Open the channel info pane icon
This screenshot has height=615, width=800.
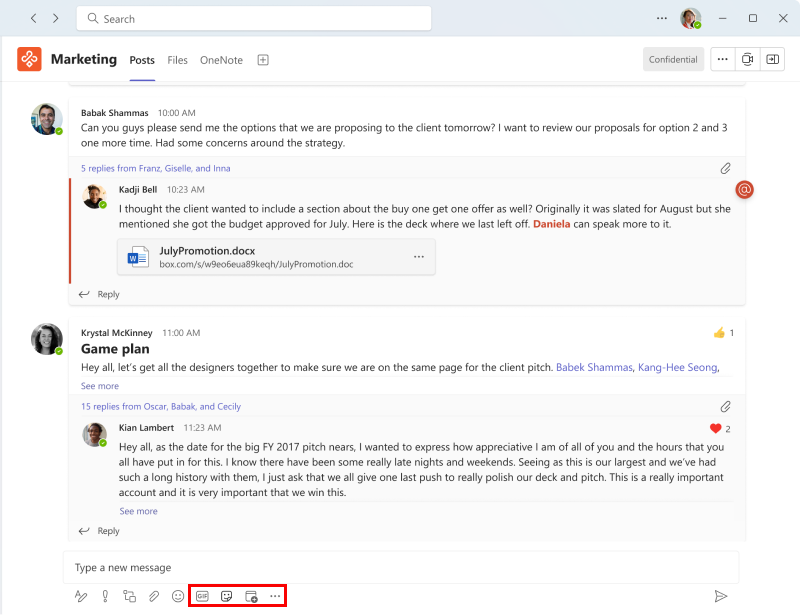tap(772, 59)
